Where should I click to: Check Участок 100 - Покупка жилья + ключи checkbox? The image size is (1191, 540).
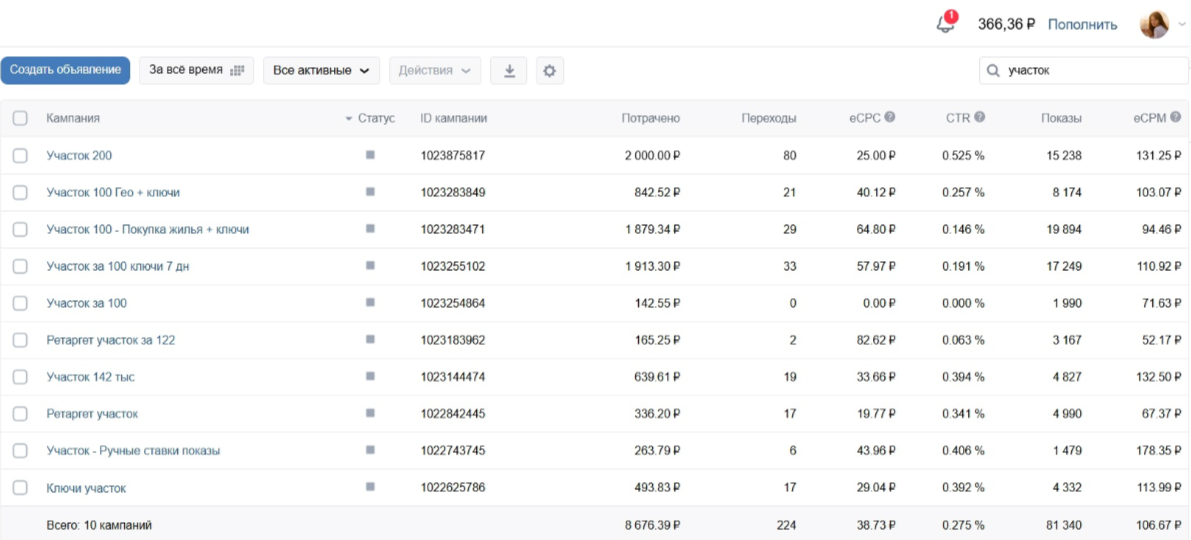[x=21, y=229]
